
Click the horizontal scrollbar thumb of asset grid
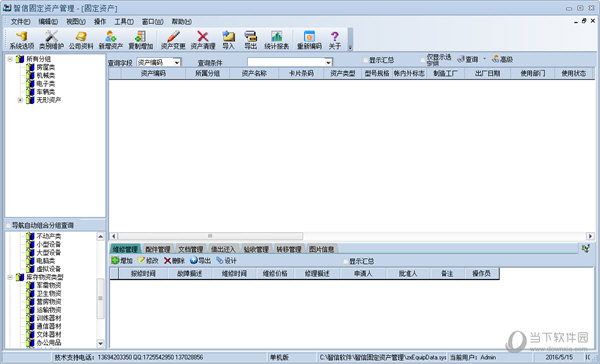(210, 236)
